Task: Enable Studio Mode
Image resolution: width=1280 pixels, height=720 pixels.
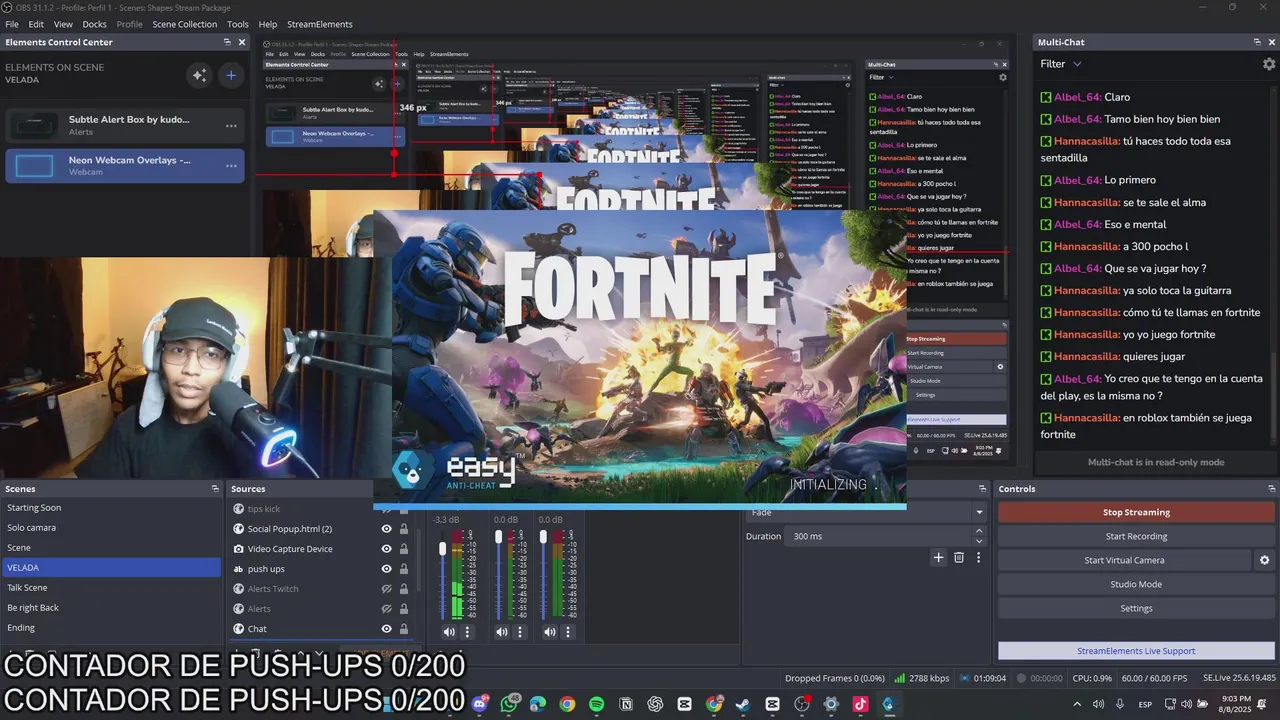Action: tap(1136, 584)
